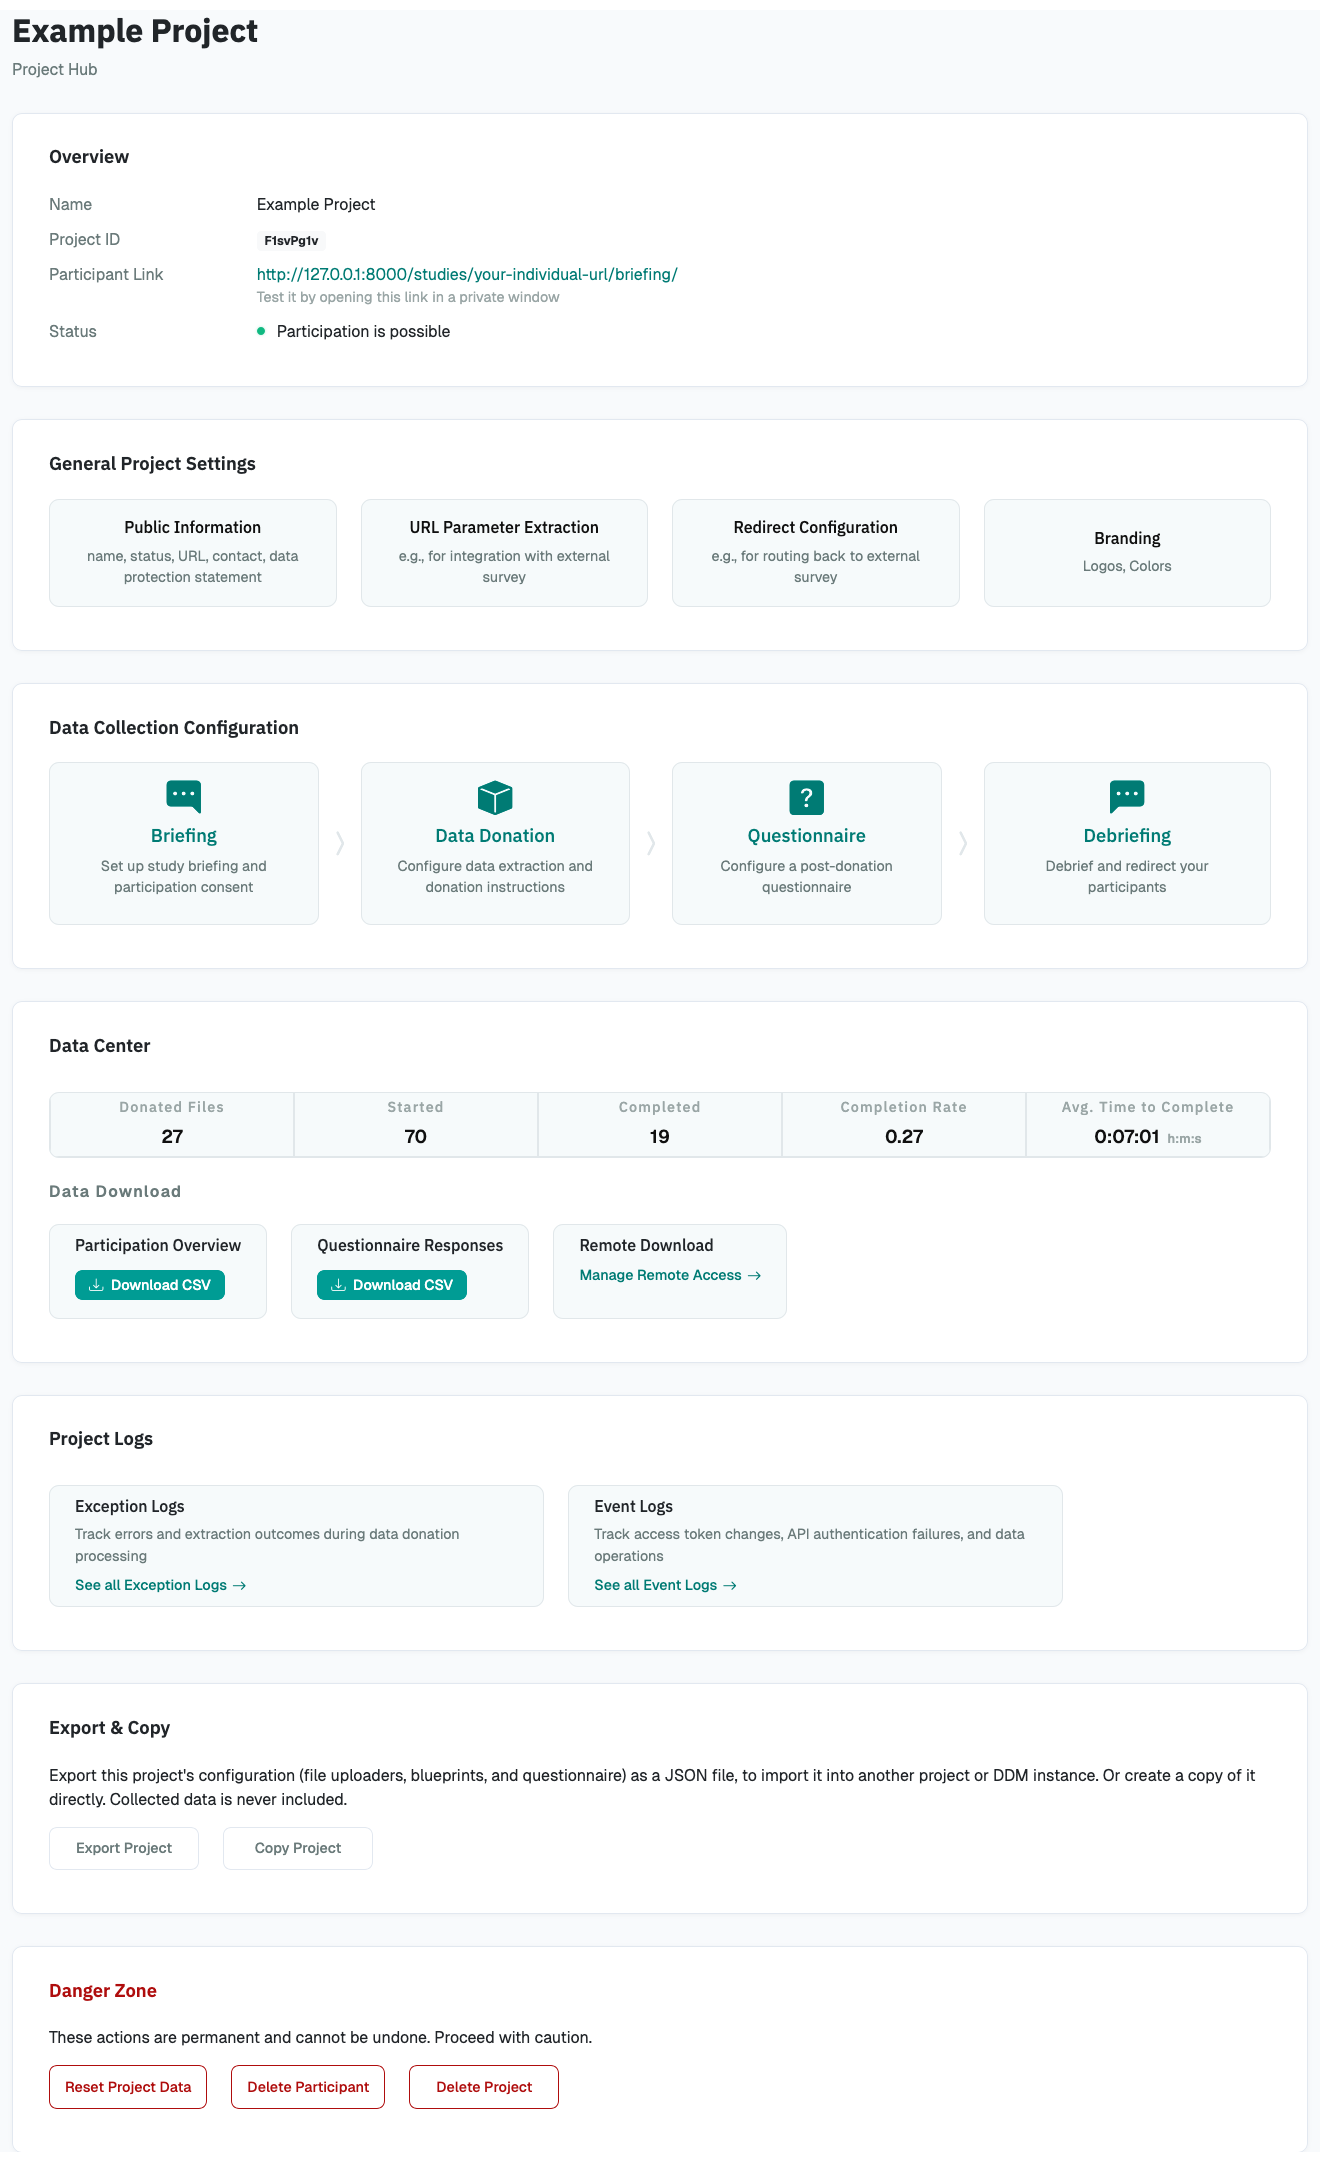See all Exception Logs
1320x2172 pixels.
point(160,1585)
